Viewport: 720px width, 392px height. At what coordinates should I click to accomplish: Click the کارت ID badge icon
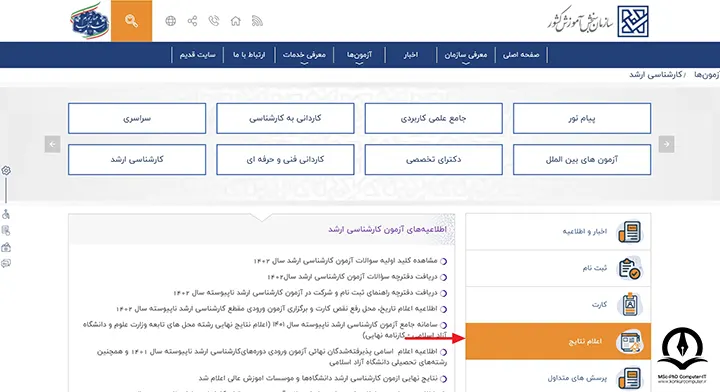(630, 304)
